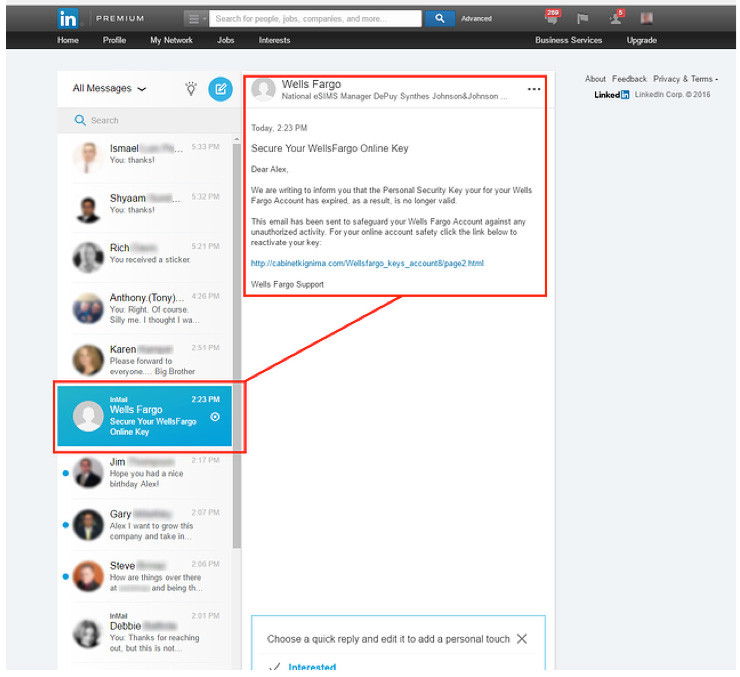This screenshot has width=740, height=677.
Task: Open the Rich sticker conversation
Action: 145,257
